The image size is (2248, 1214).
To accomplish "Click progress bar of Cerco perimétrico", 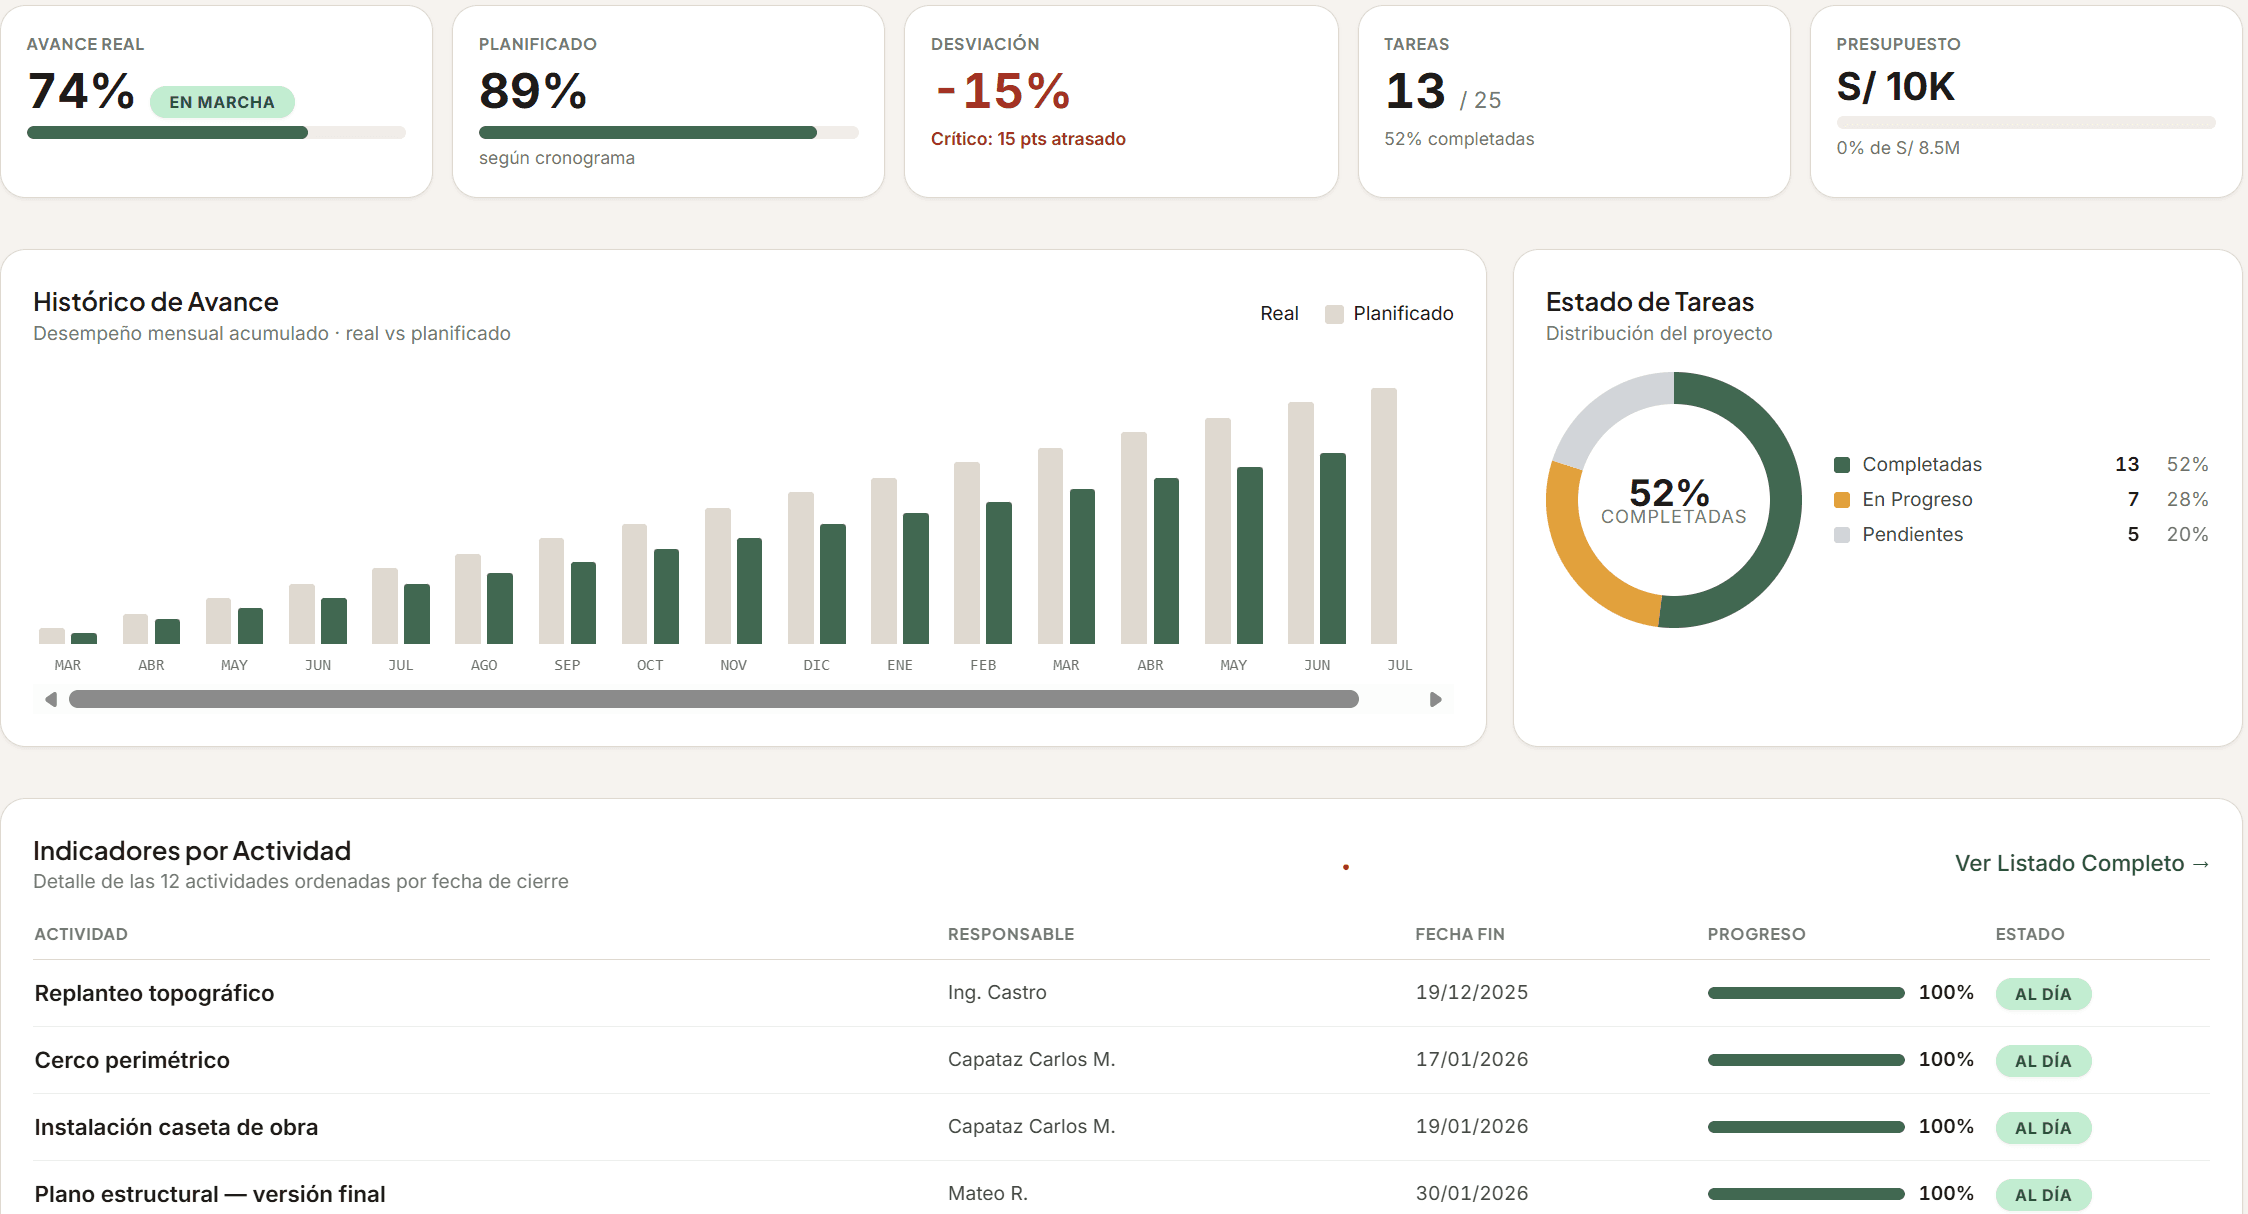I will click(1806, 1060).
